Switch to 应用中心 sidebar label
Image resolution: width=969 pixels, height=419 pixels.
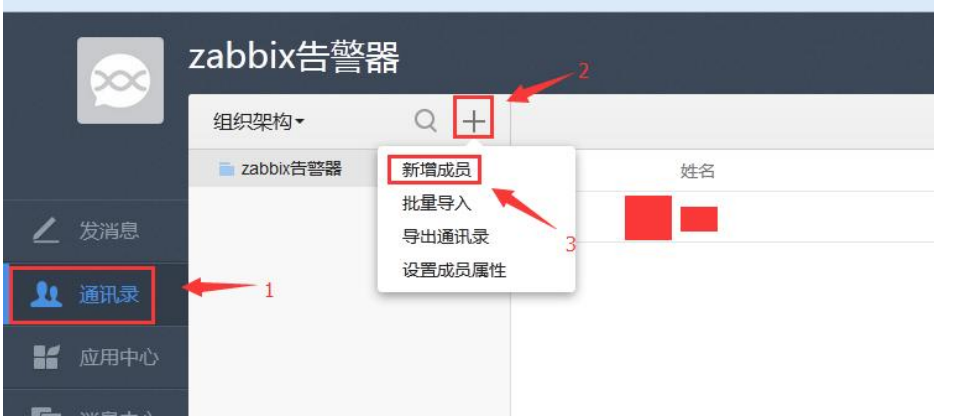(118, 358)
